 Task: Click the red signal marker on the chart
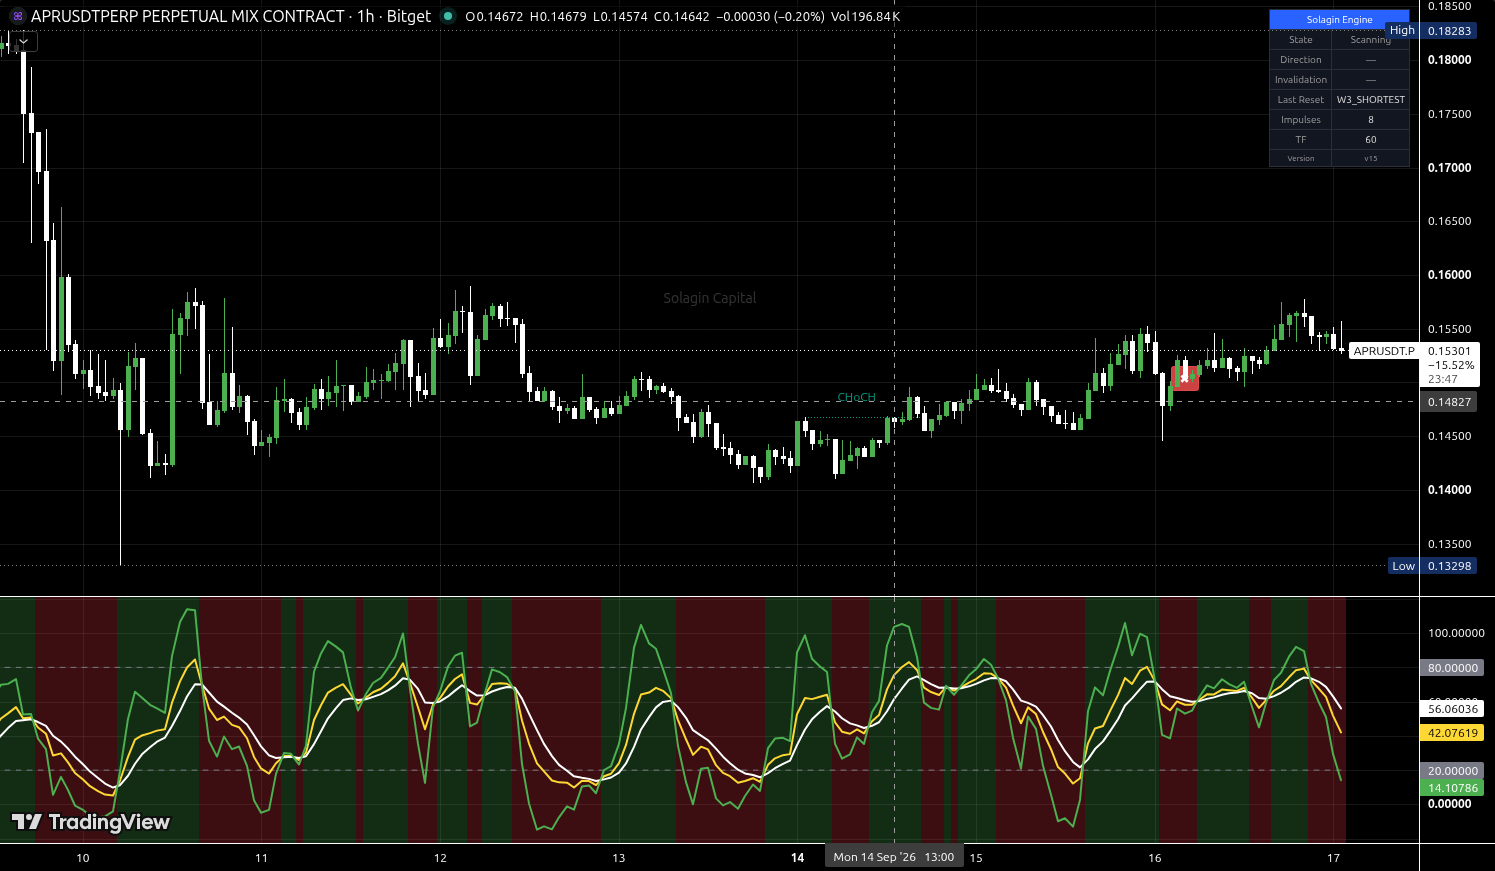(x=1185, y=378)
